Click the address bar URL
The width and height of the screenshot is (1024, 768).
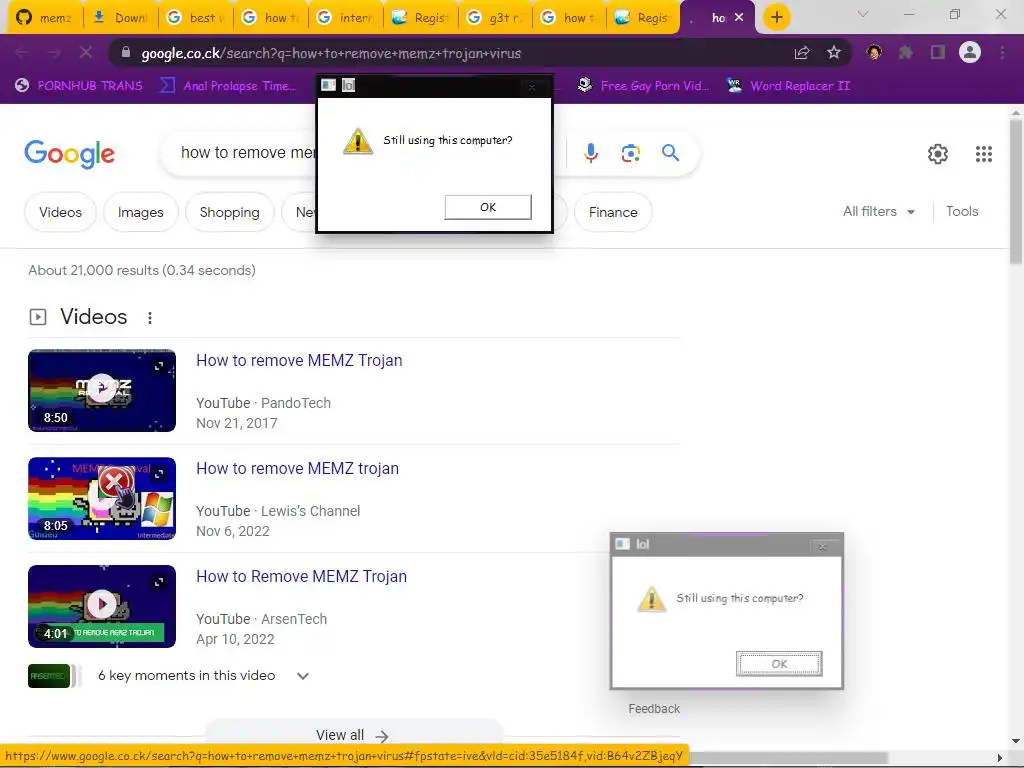(331, 53)
